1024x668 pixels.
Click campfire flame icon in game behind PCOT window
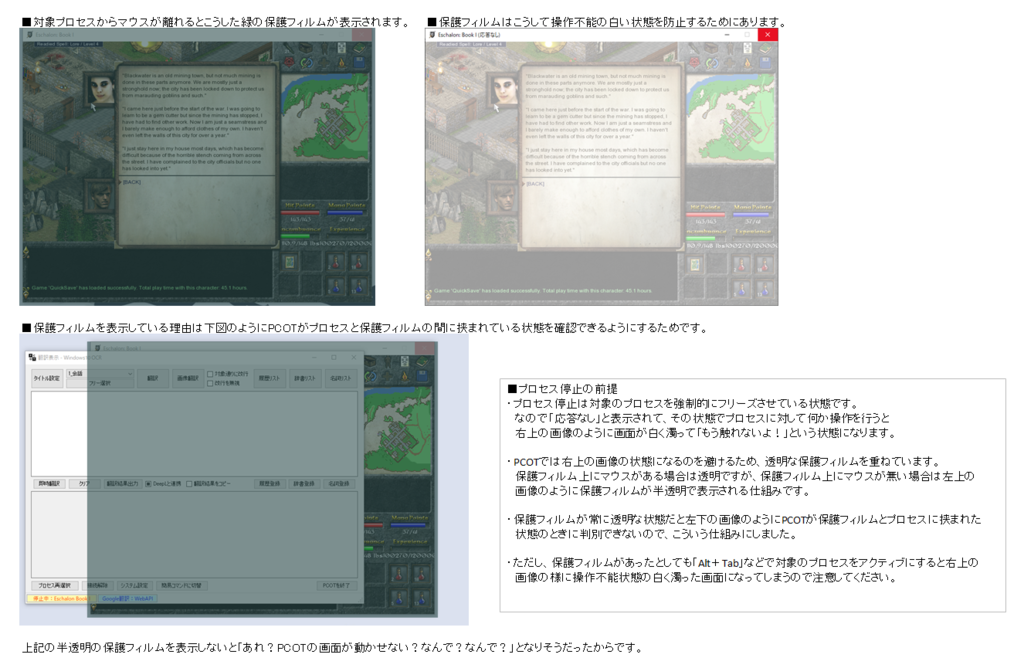coord(405,376)
